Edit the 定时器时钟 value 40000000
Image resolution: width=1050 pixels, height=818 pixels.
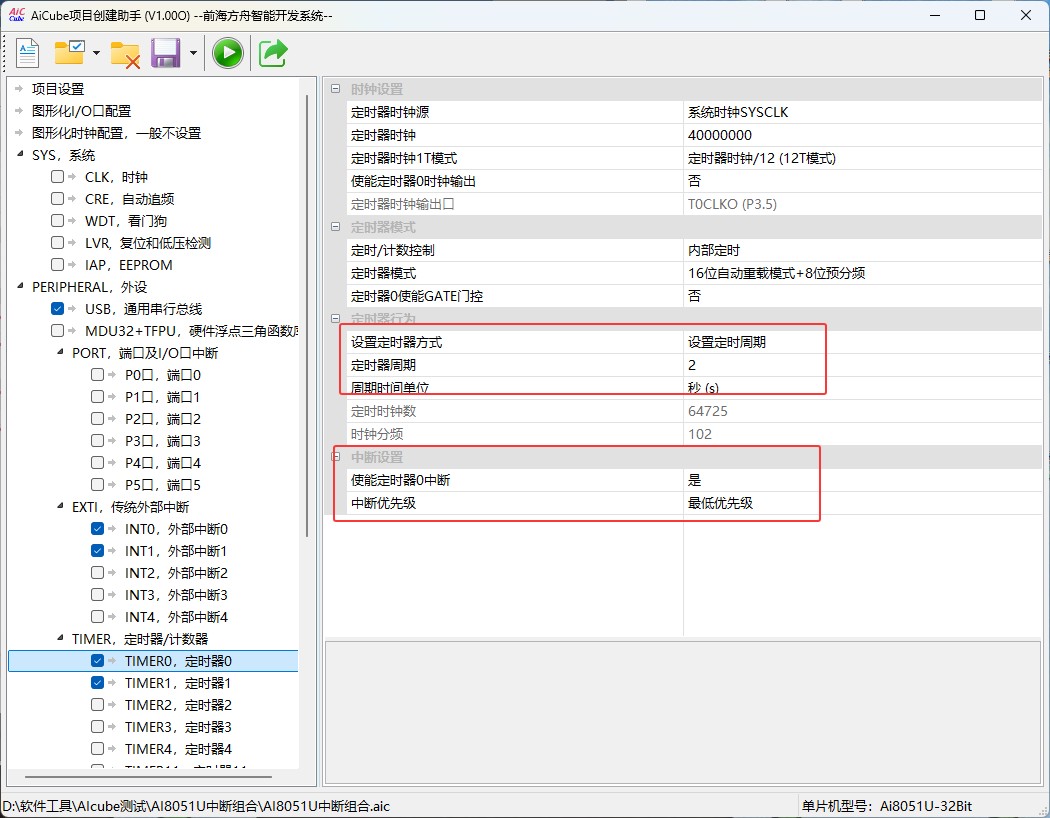[862, 135]
